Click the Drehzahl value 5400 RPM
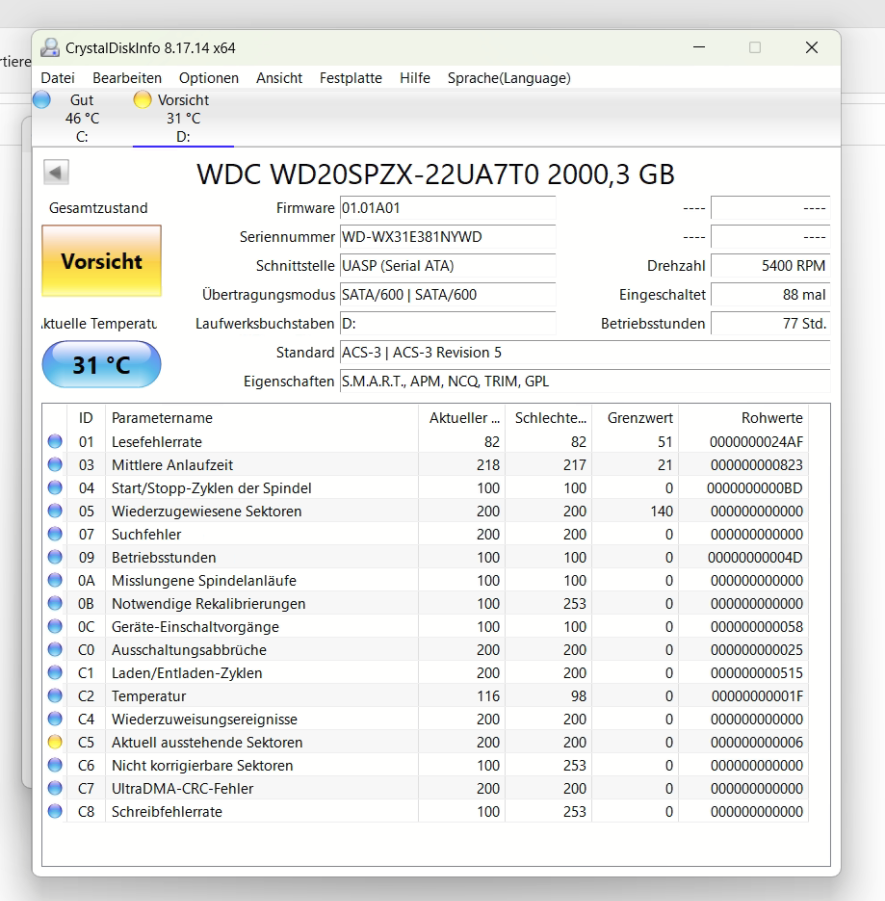Screen dimensions: 885x901 pos(771,265)
